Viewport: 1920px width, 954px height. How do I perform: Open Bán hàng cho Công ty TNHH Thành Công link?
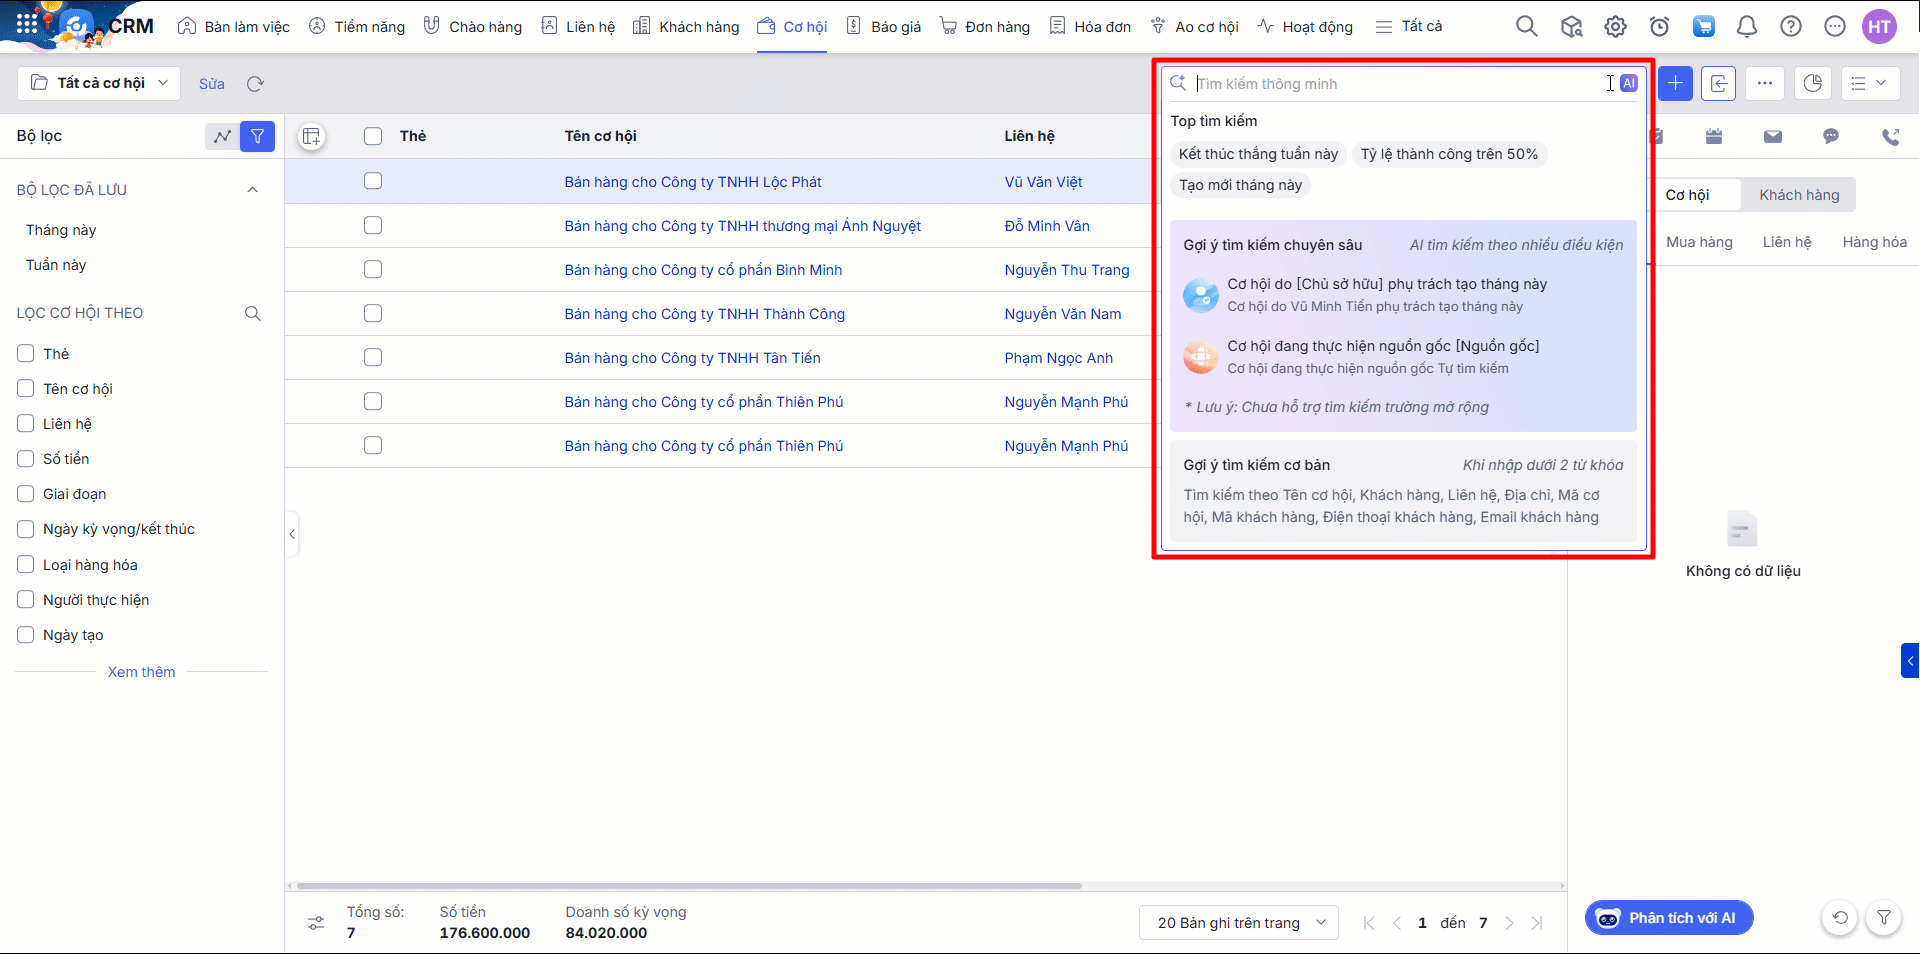click(x=704, y=314)
